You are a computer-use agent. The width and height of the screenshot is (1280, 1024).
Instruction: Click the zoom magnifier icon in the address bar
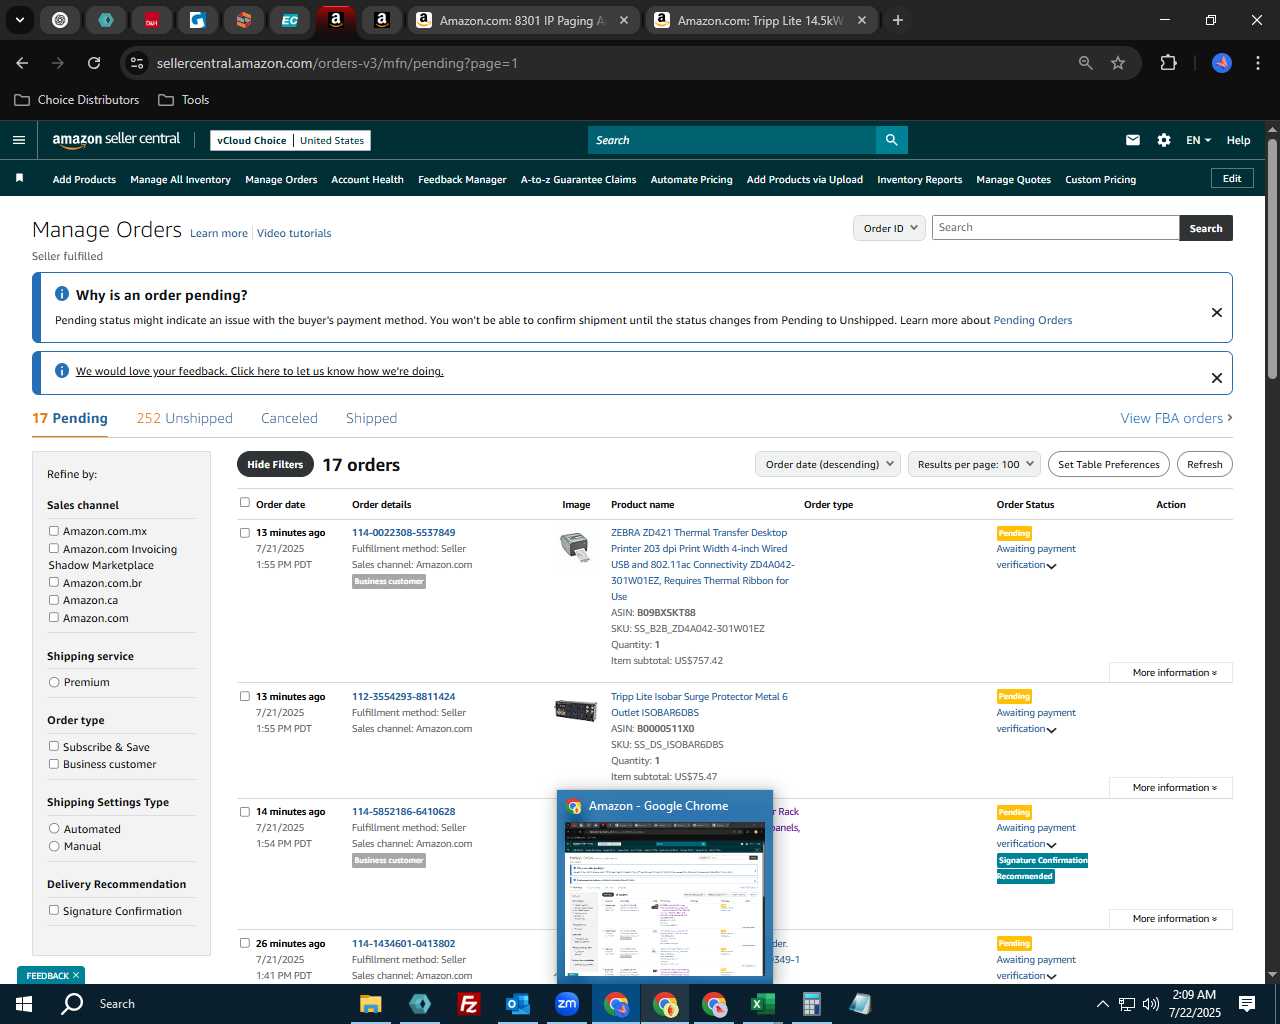[x=1086, y=63]
